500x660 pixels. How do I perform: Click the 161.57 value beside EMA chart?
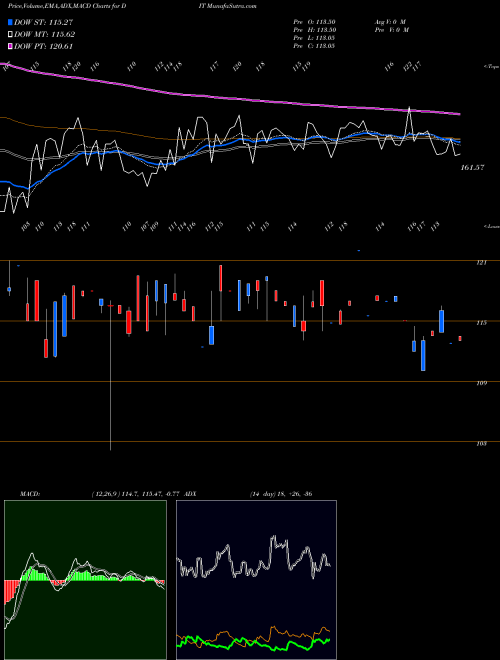pos(473,168)
